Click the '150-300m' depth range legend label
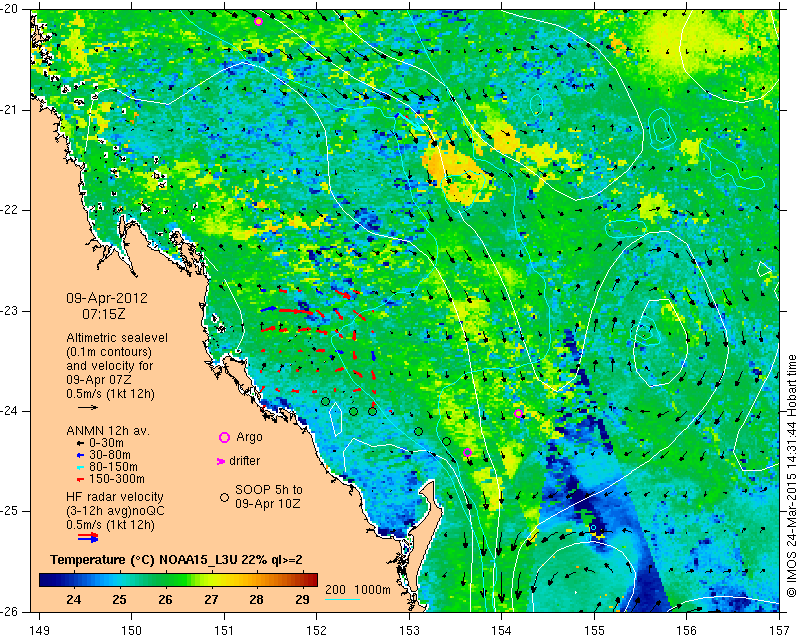This screenshot has height=640, width=800. coord(116,479)
